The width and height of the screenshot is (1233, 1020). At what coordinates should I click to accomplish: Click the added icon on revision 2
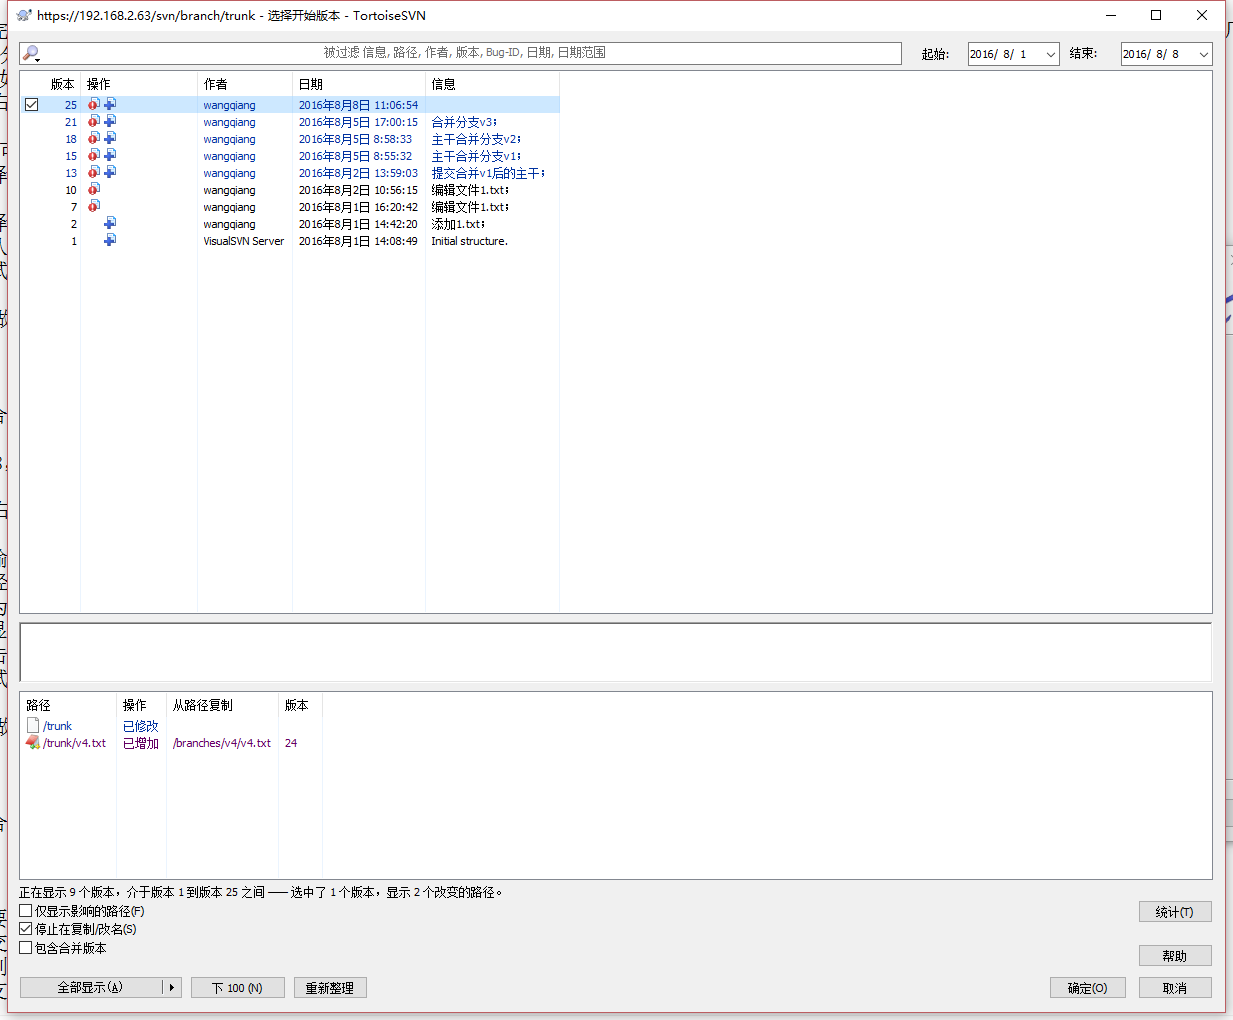tap(110, 223)
